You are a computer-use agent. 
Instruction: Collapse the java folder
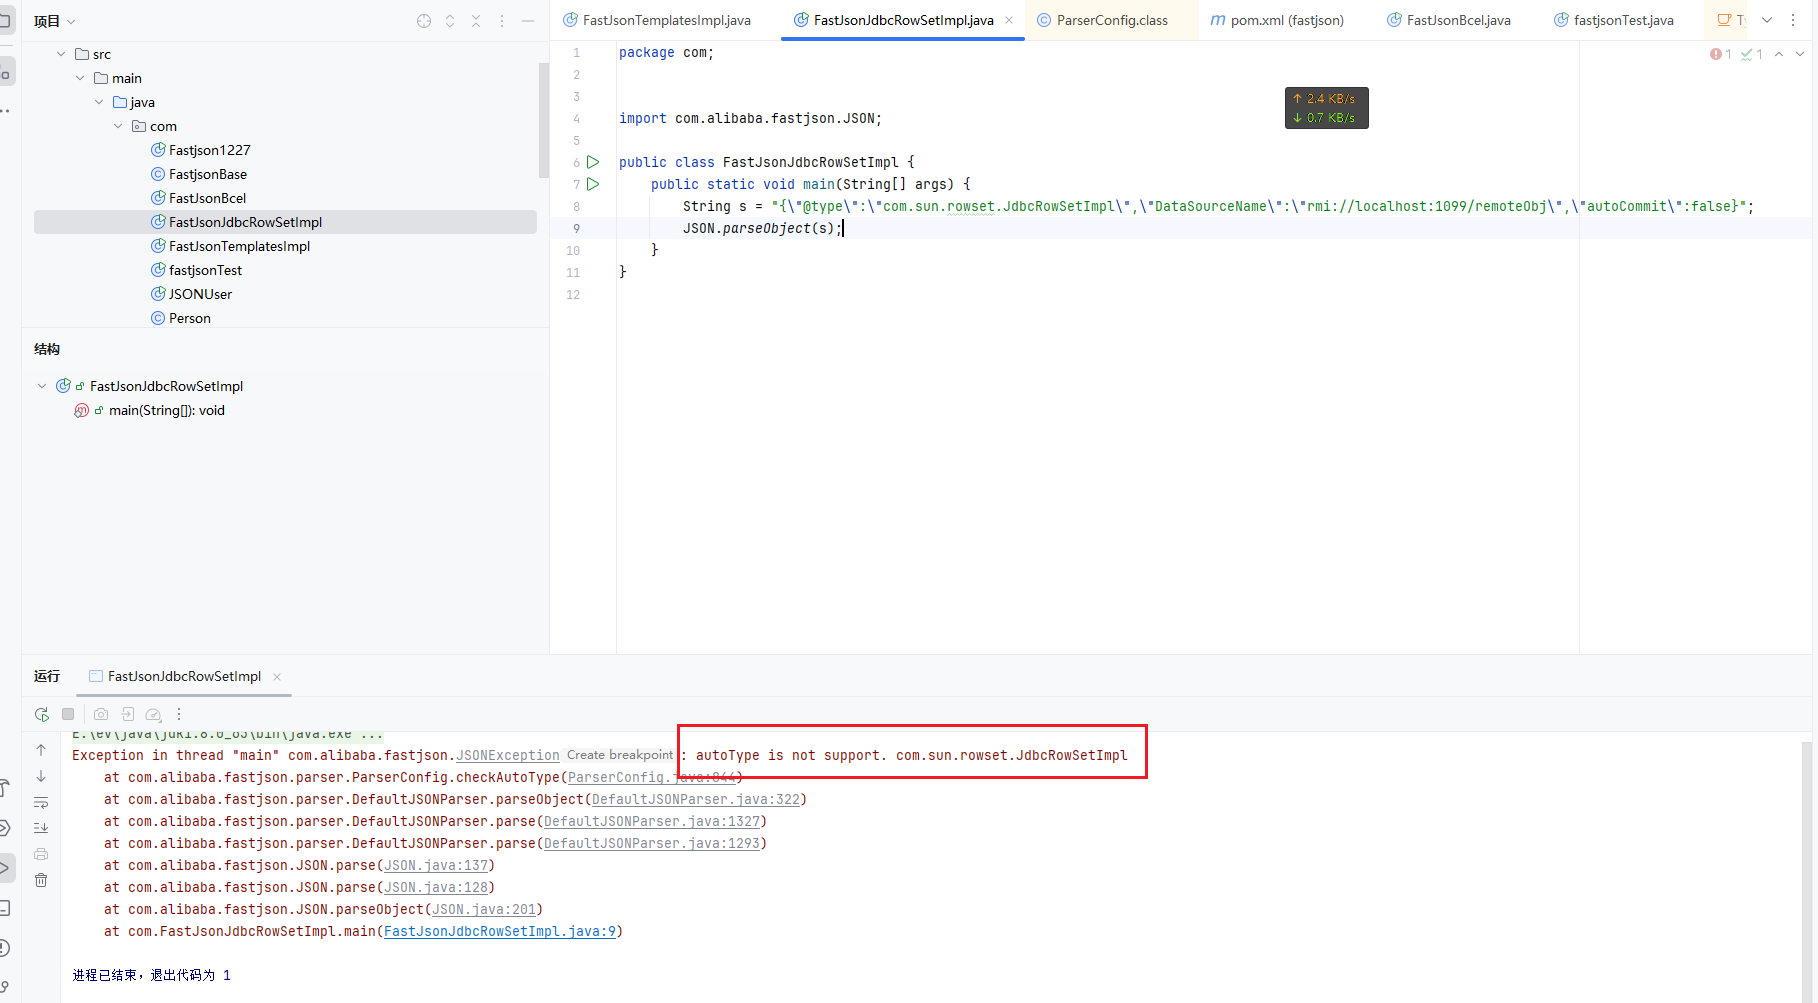(99, 102)
